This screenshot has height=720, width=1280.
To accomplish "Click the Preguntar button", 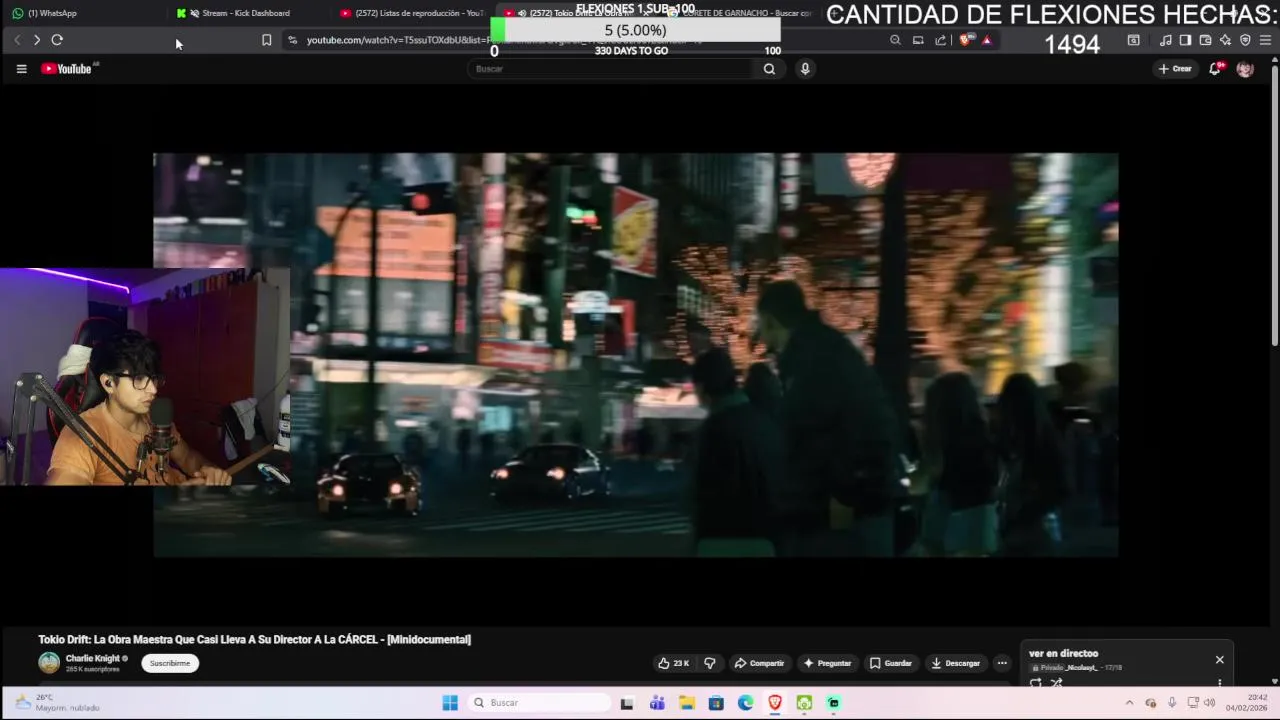I will (x=827, y=663).
